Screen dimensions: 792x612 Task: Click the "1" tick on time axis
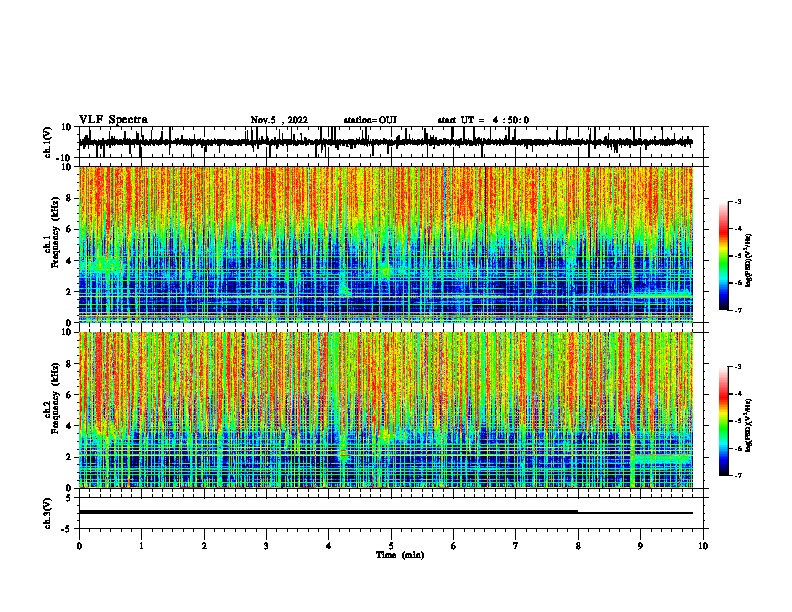pos(142,546)
